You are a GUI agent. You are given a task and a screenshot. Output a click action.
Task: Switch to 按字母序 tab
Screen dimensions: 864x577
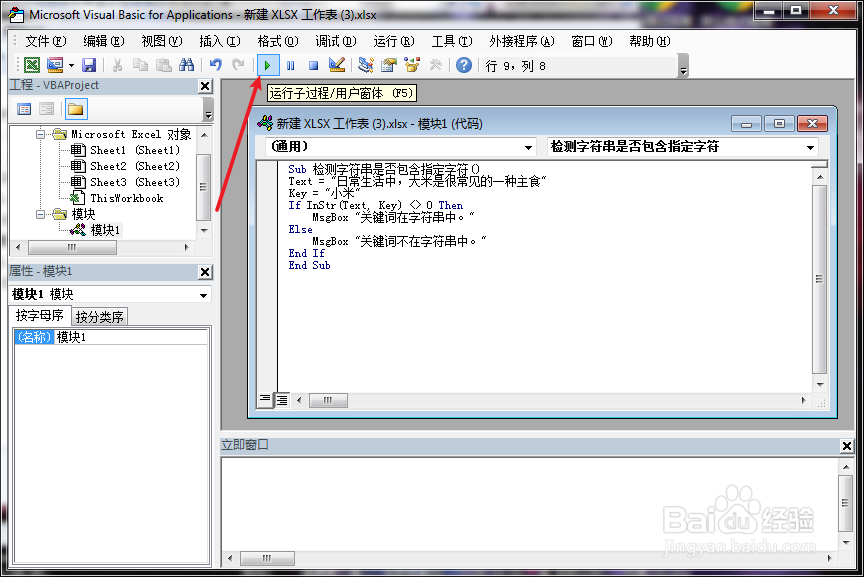(x=40, y=315)
